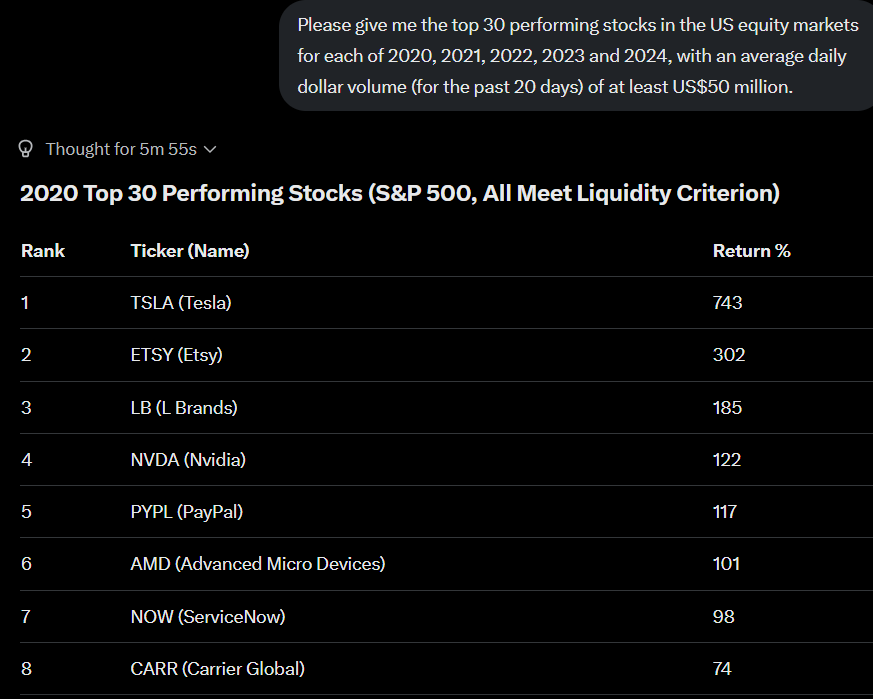Select the TSLA (Tesla) table cell
Image resolution: width=873 pixels, height=699 pixels.
pyautogui.click(x=181, y=302)
